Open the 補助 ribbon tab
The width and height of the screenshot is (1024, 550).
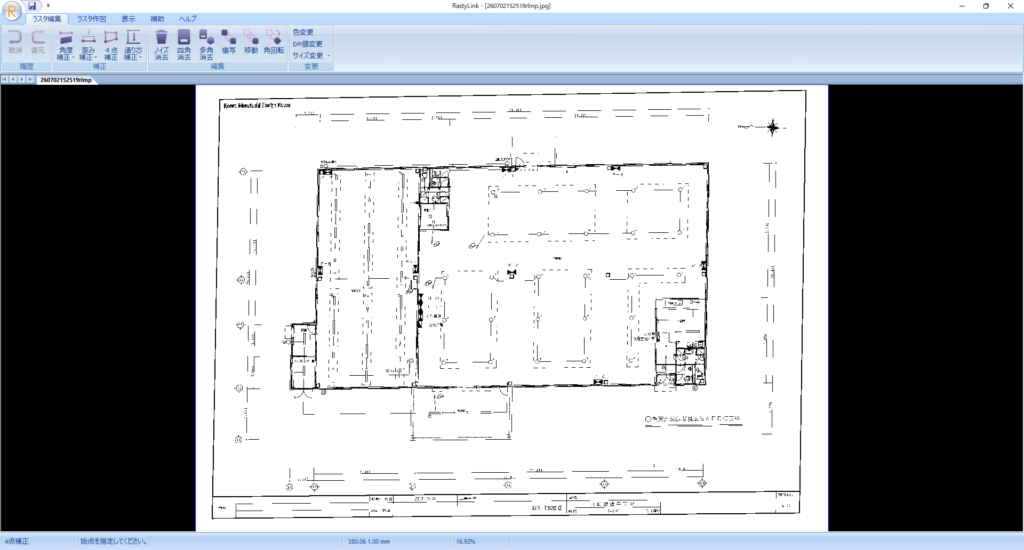[x=157, y=19]
